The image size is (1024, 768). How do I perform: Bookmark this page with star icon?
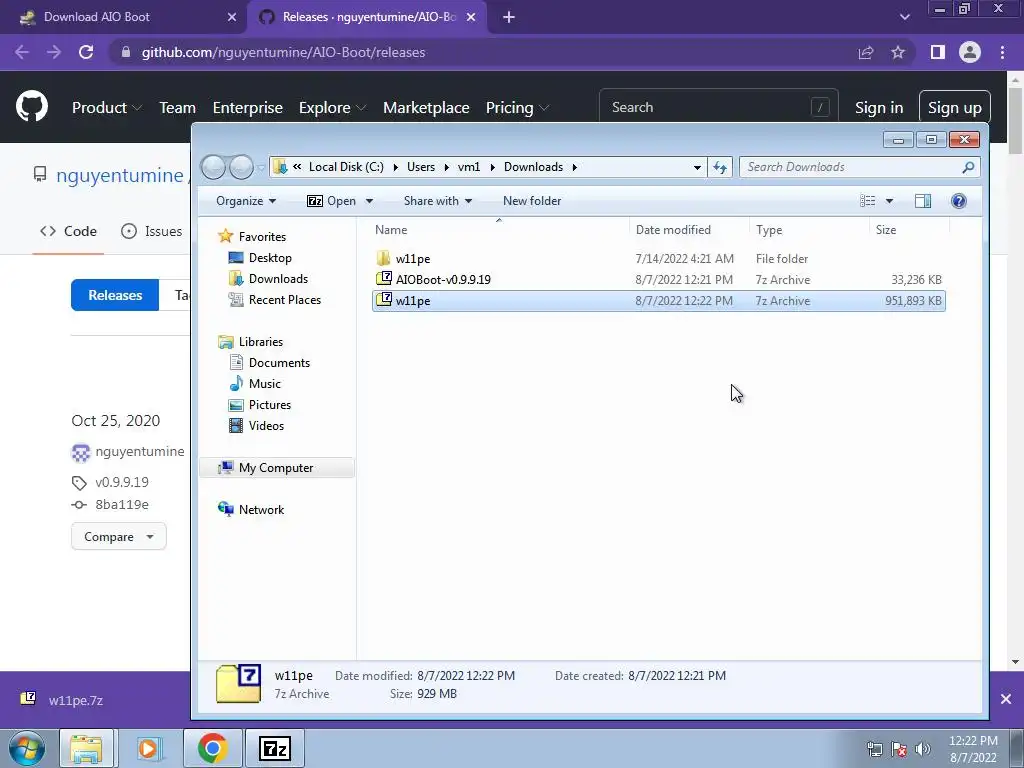point(898,52)
